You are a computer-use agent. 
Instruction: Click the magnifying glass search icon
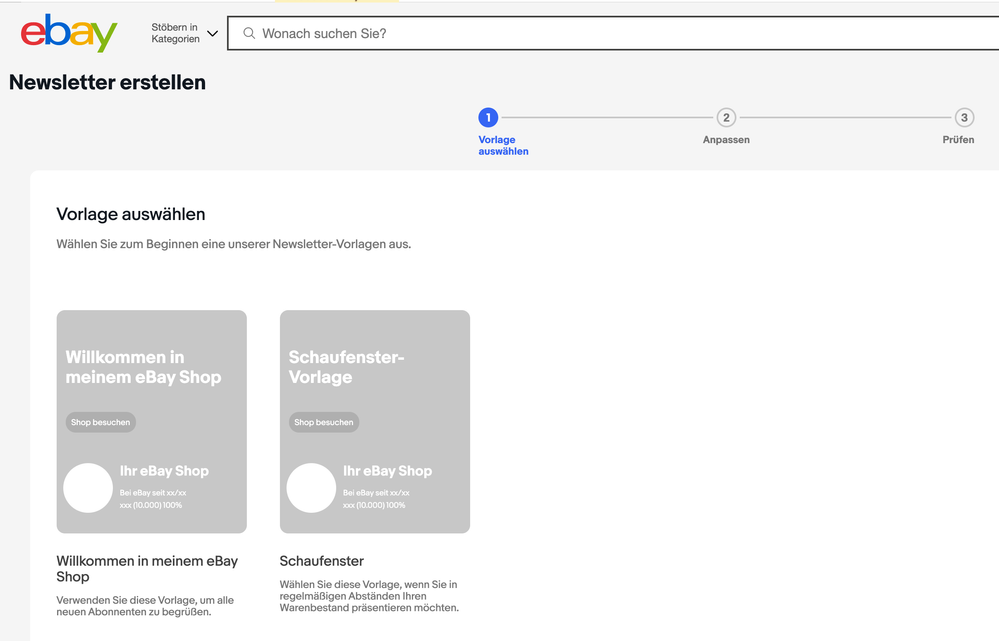click(x=249, y=33)
